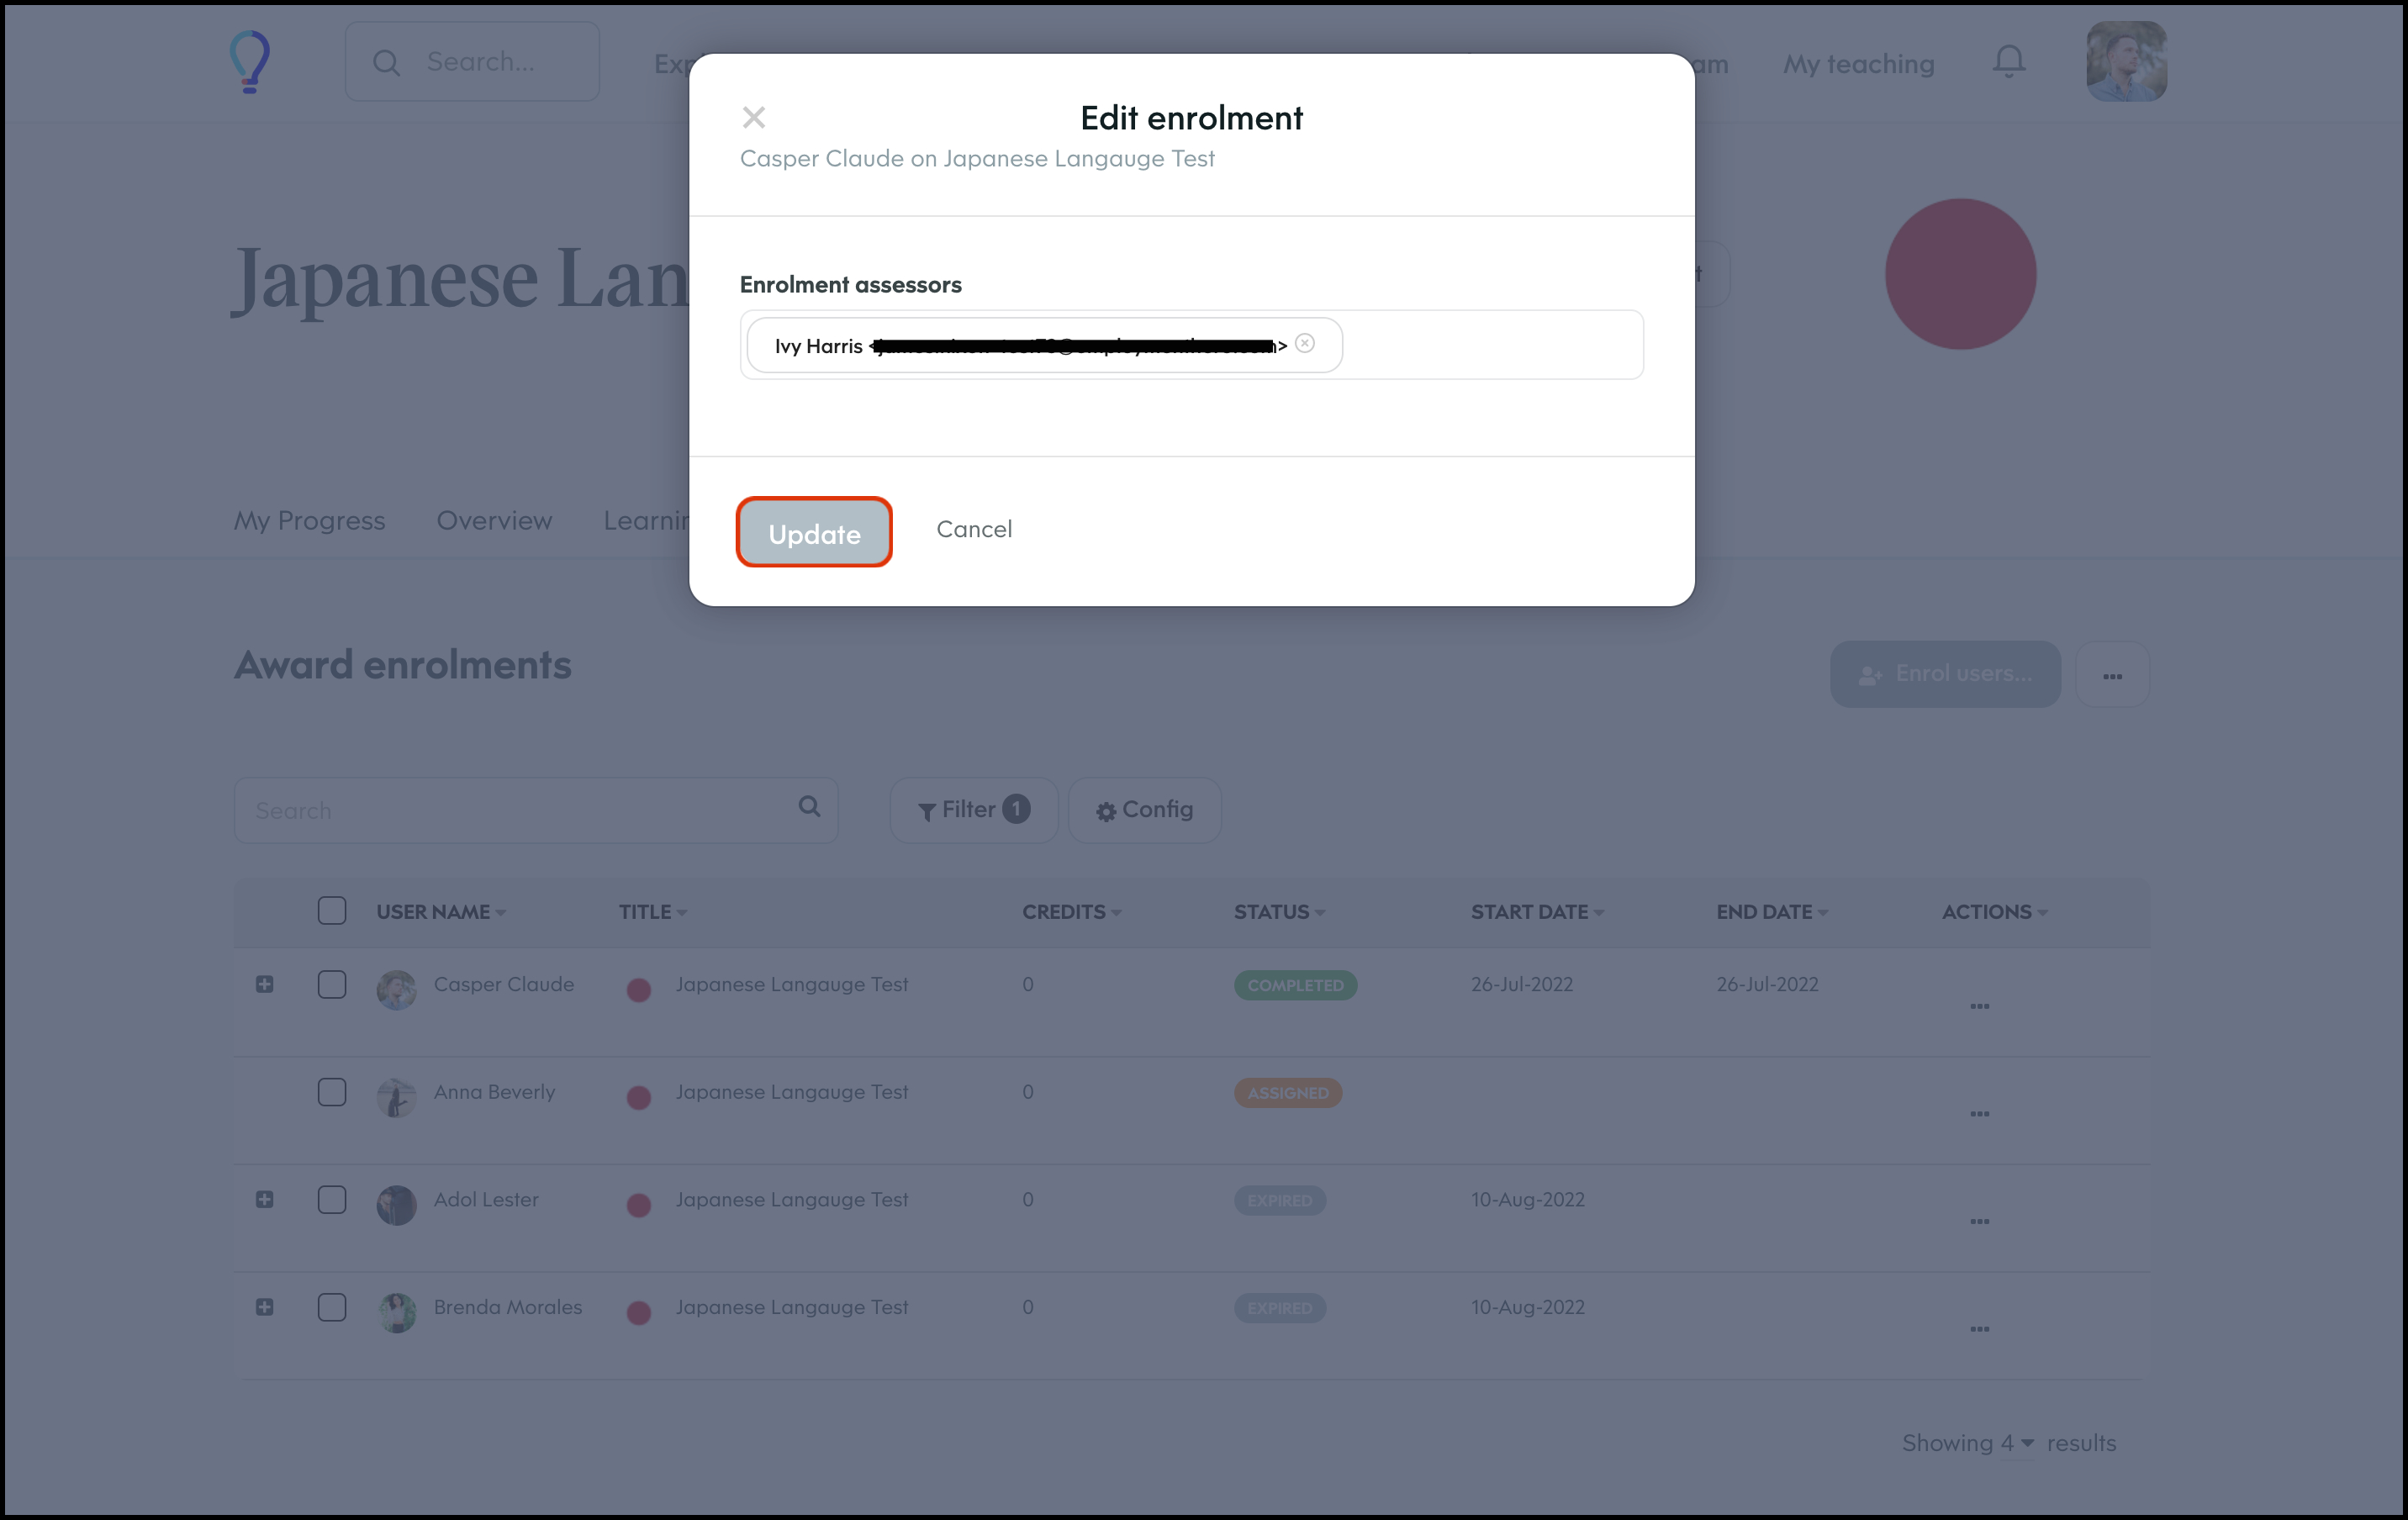
Task: Click the lightbulb logo icon
Action: tap(250, 62)
